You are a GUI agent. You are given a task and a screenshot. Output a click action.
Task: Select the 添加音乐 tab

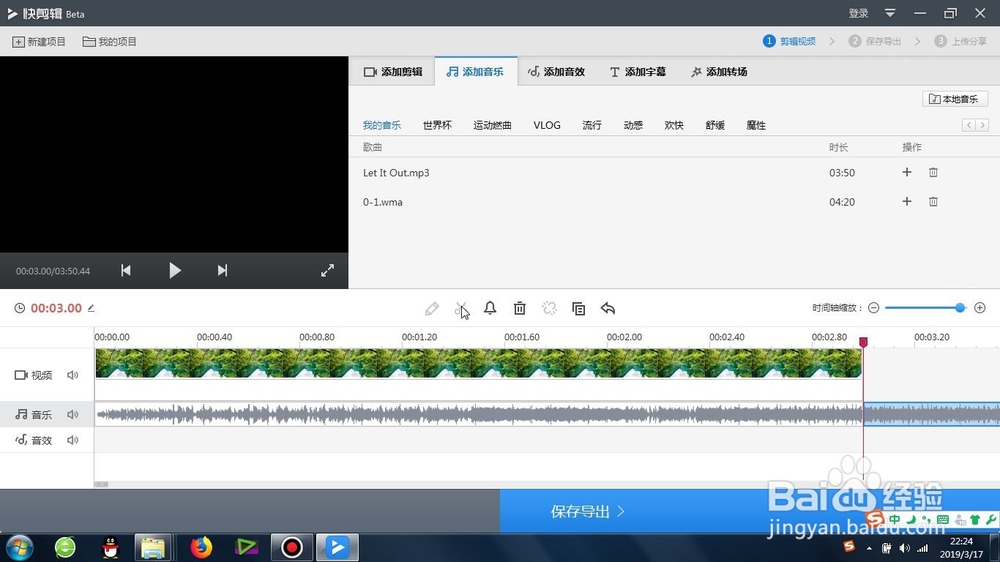click(476, 71)
